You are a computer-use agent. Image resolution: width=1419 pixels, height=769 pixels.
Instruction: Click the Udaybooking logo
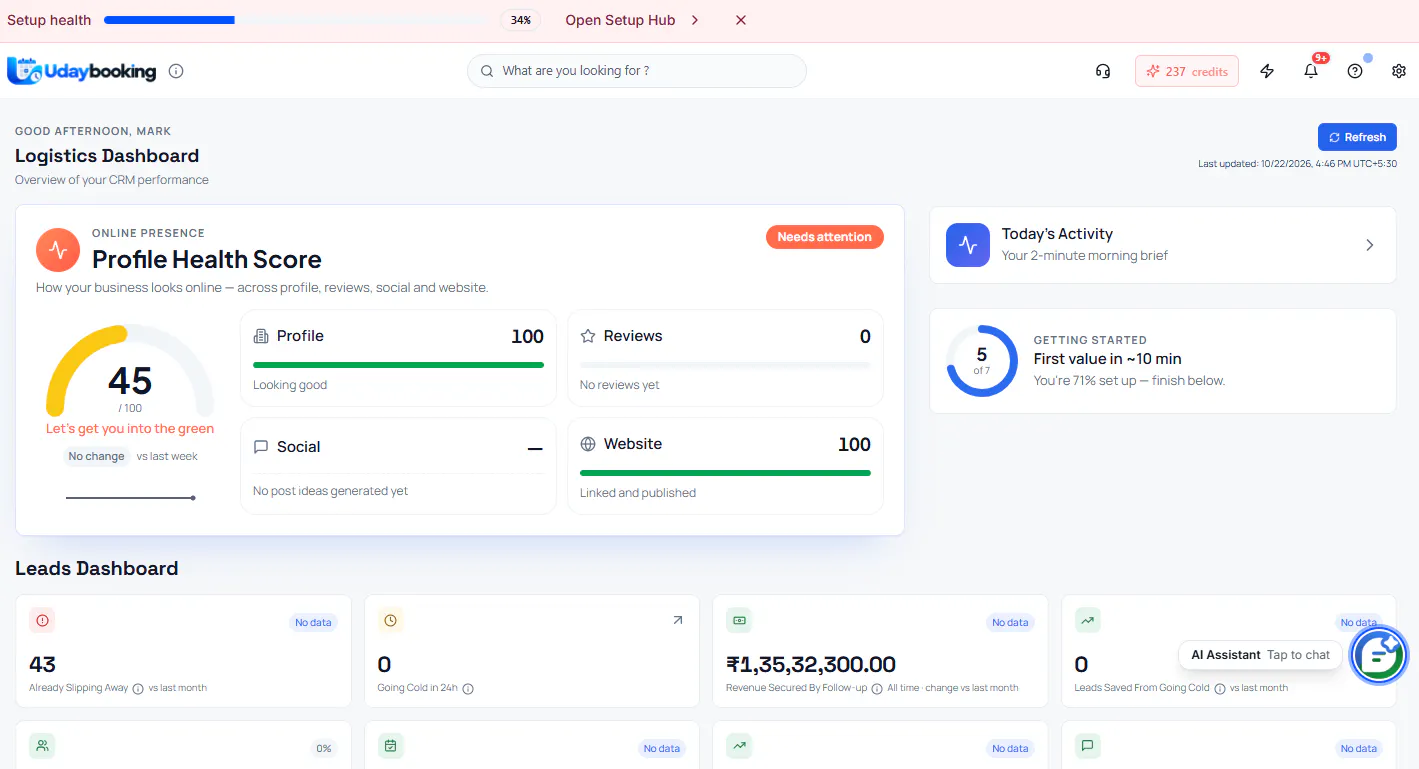click(x=82, y=71)
